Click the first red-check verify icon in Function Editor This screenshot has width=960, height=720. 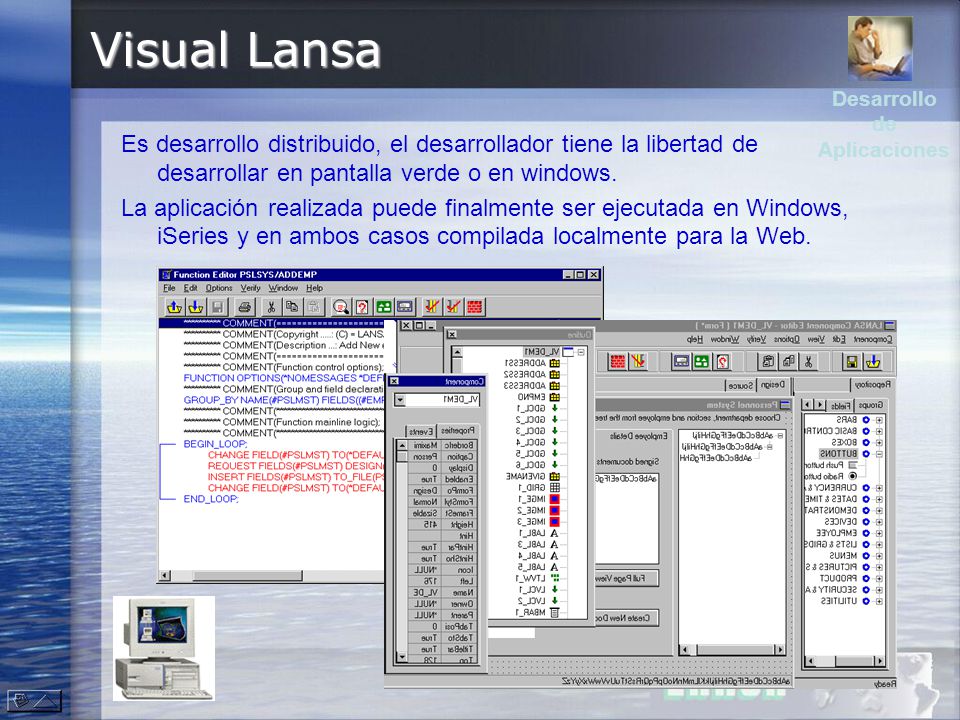coord(432,307)
